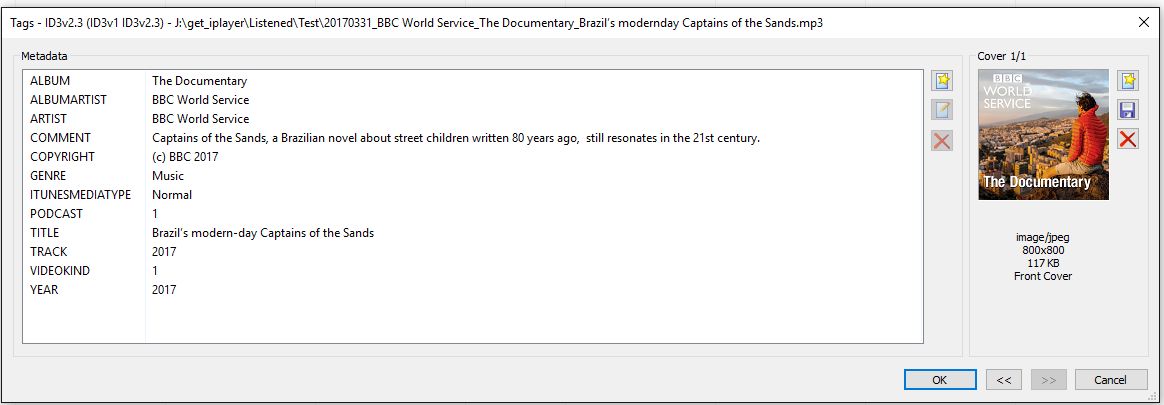Select the ALBUM metadata row
The width and height of the screenshot is (1164, 405).
[x=473, y=81]
